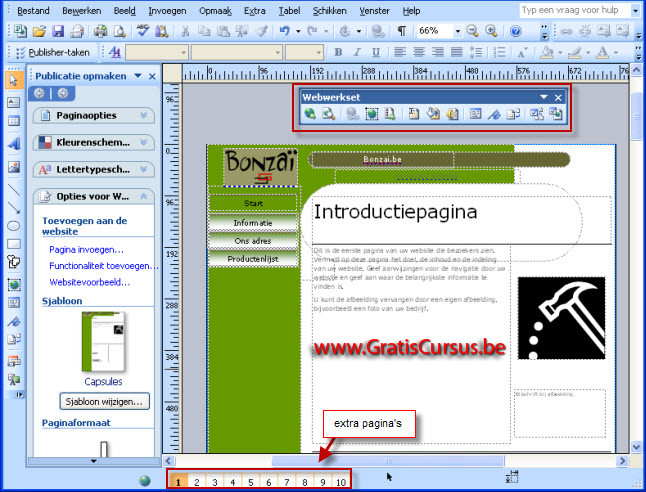This screenshot has width=646, height=492.
Task: Toggle right text alignment
Action: pos(438,52)
